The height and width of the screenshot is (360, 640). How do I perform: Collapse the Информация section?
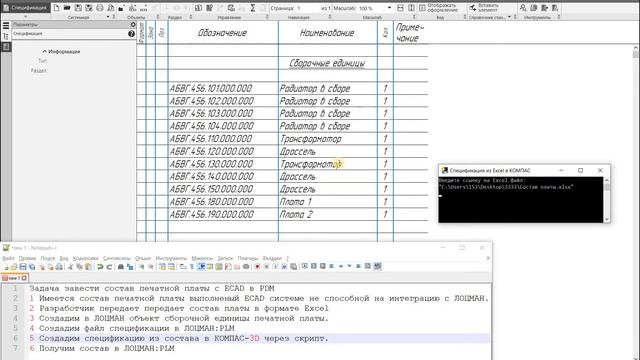tap(61, 52)
